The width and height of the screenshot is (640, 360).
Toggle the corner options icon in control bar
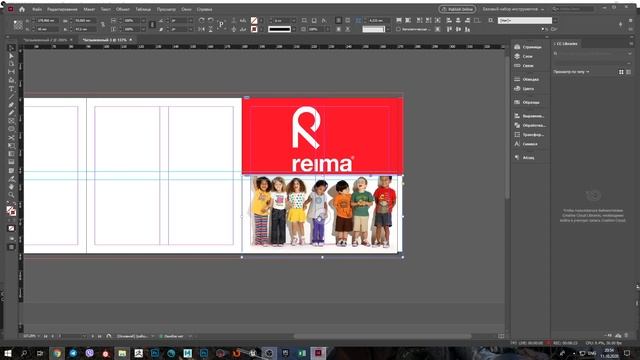tap(358, 20)
